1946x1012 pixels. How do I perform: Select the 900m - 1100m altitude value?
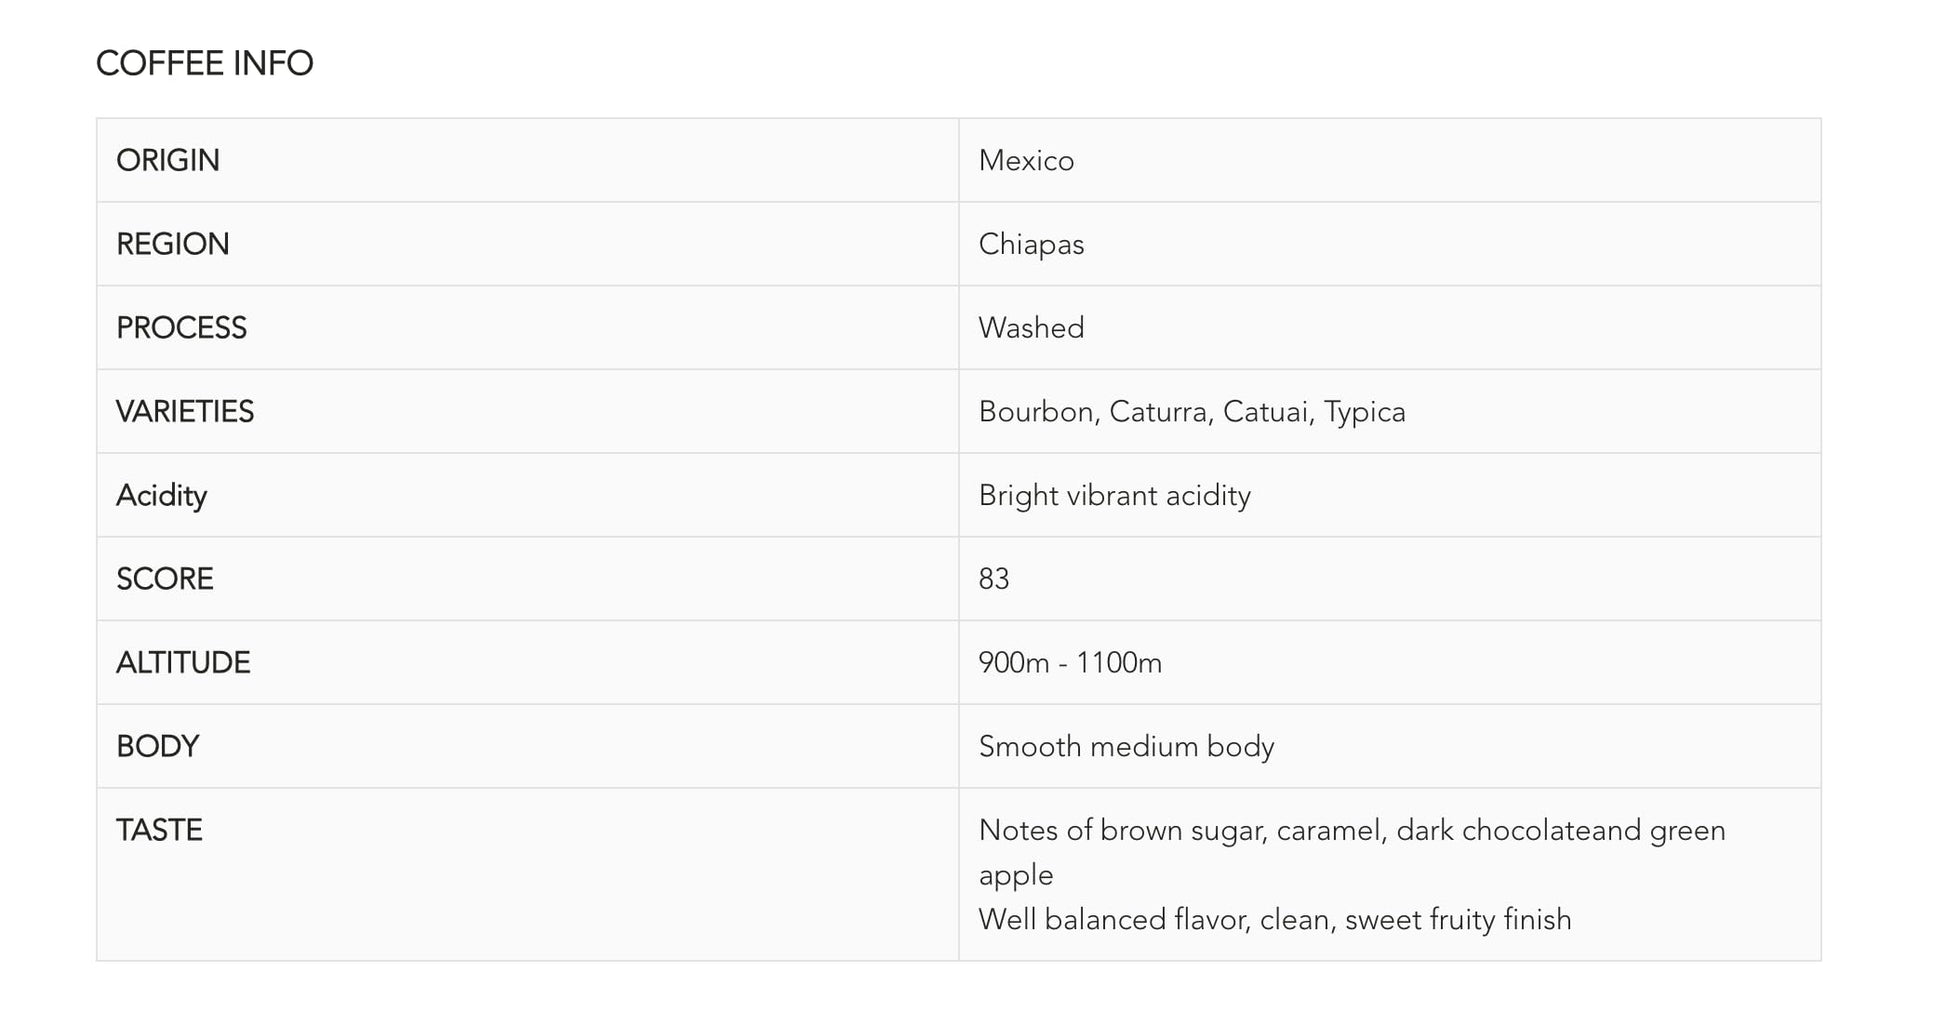click(1070, 663)
